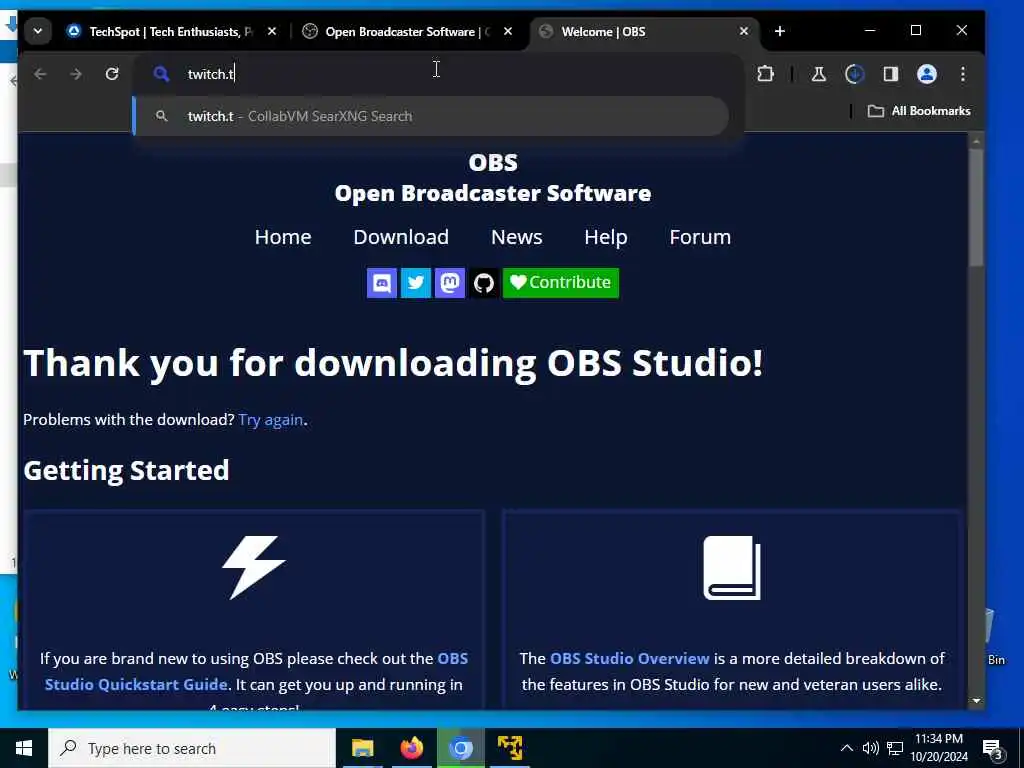This screenshot has height=768, width=1024.
Task: Click the Thank you for downloading heading
Action: 393,362
